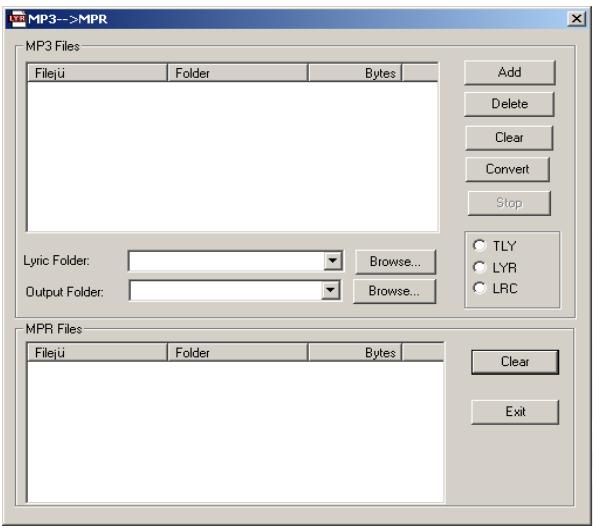Click the Lyric Folder text field
Image resolution: width=593 pixels, height=526 pixels.
227,261
